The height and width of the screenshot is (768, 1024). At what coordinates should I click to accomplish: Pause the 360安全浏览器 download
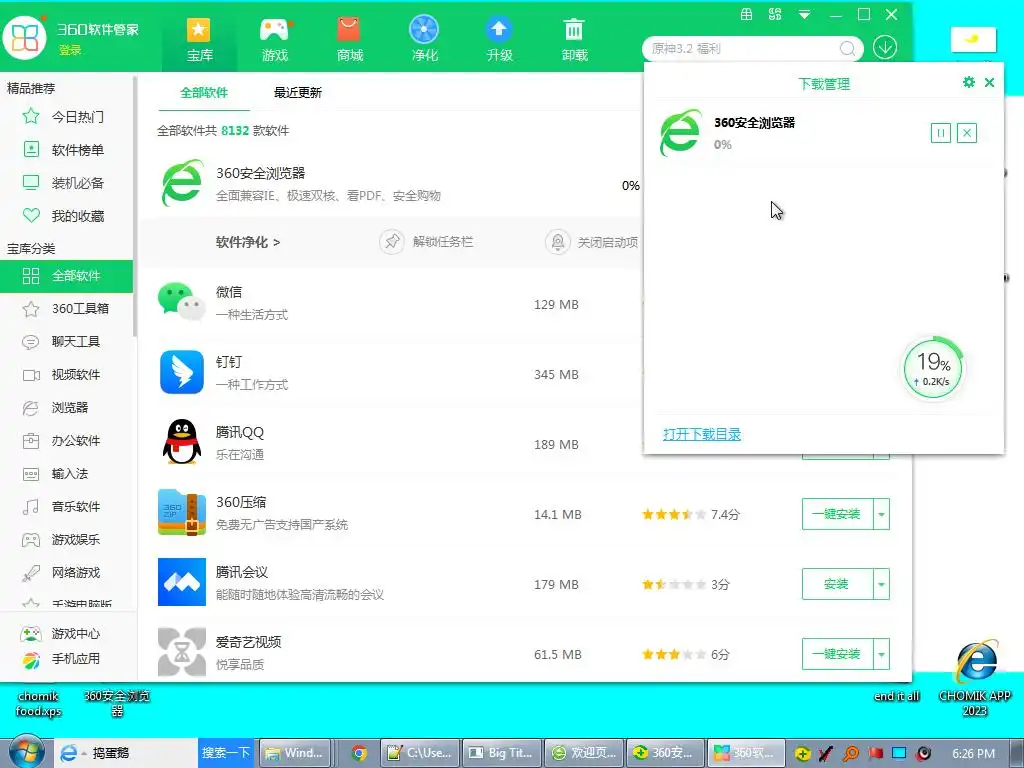point(940,133)
